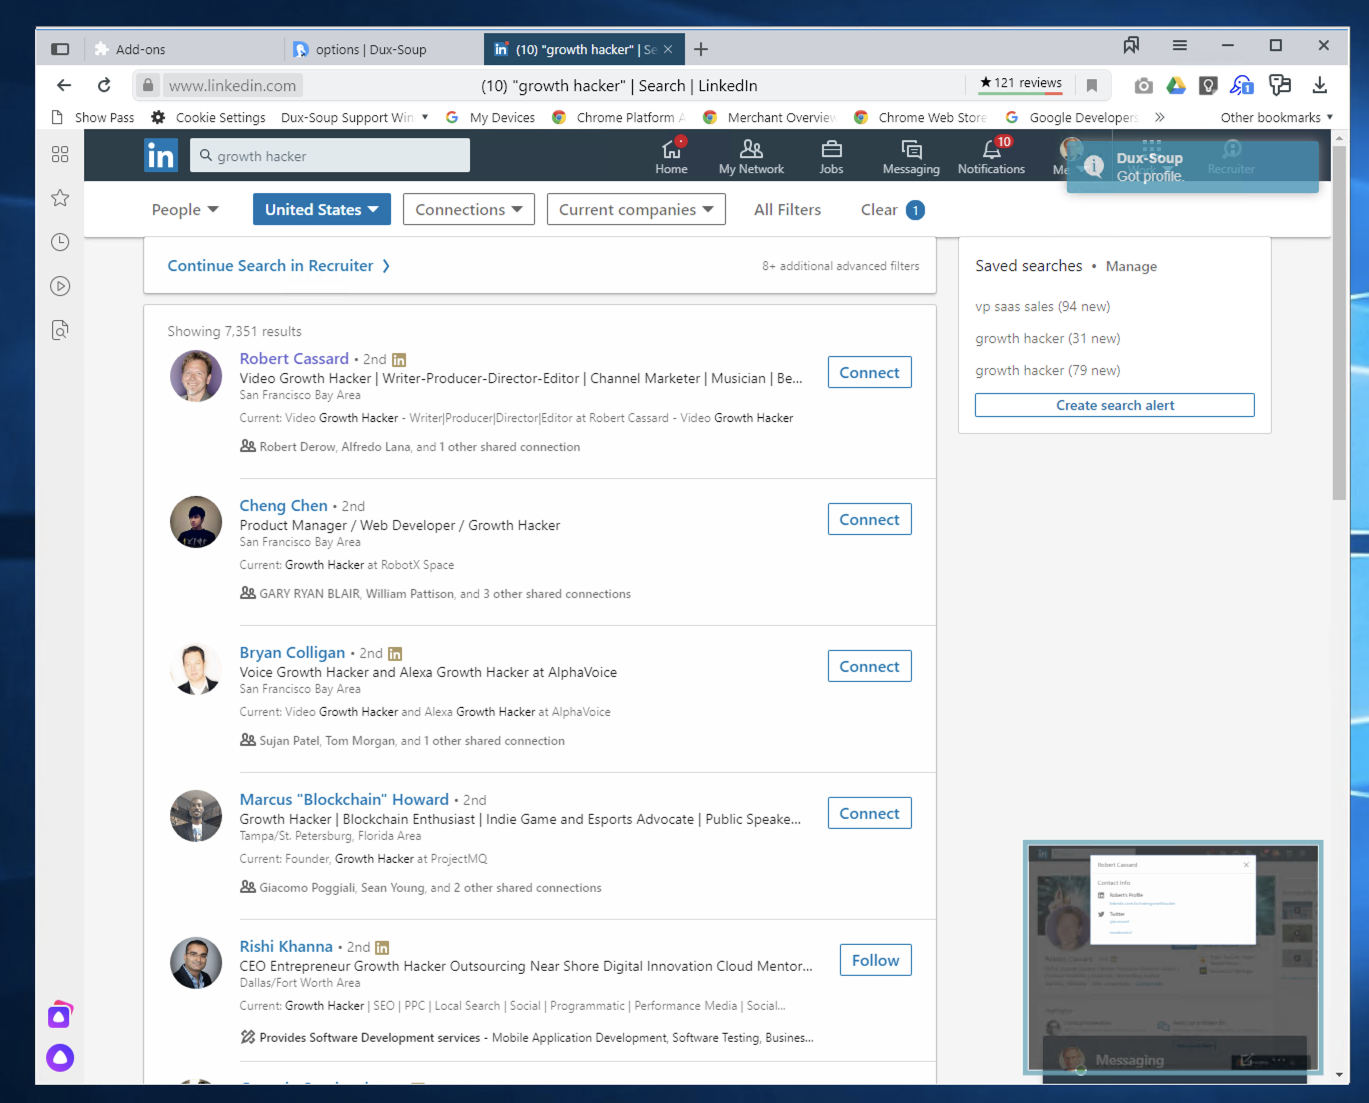Open My Devices bookmark
1369x1103 pixels.
(490, 117)
